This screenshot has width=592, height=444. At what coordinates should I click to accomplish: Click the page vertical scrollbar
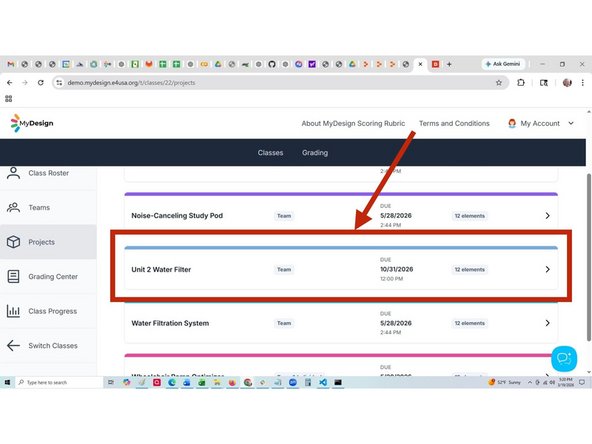tap(589, 257)
